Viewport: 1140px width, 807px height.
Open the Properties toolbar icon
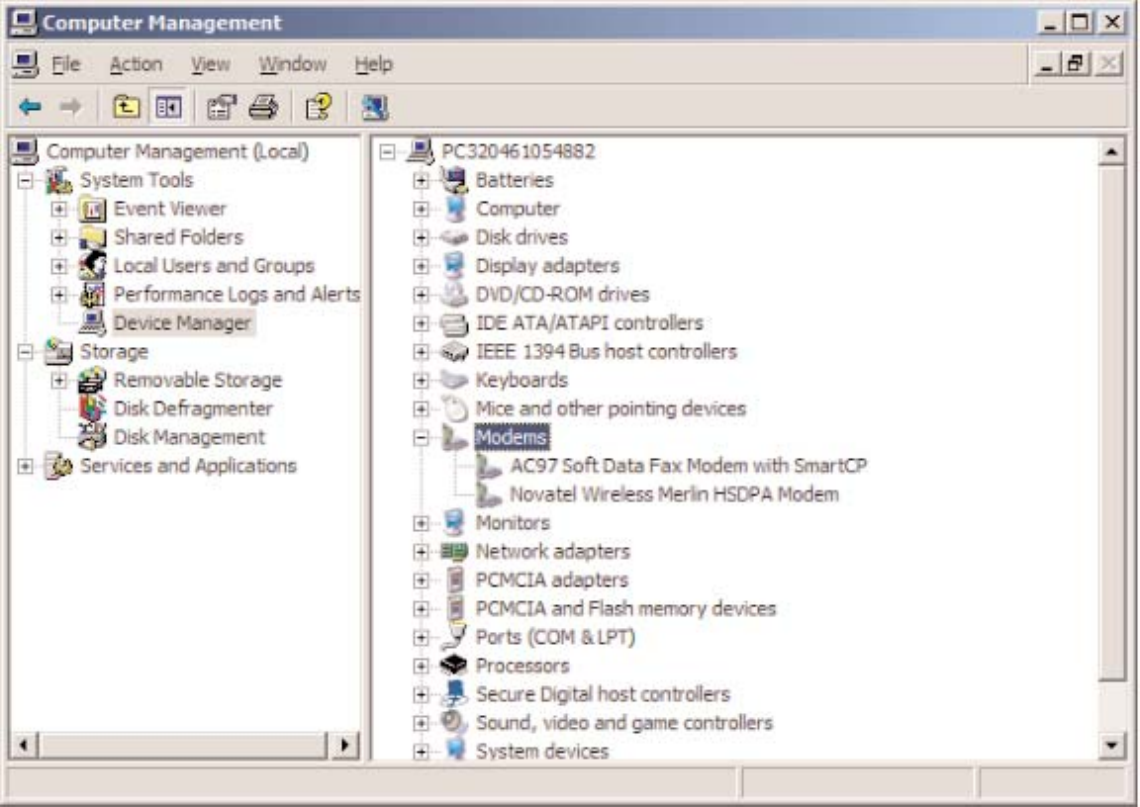[x=221, y=108]
